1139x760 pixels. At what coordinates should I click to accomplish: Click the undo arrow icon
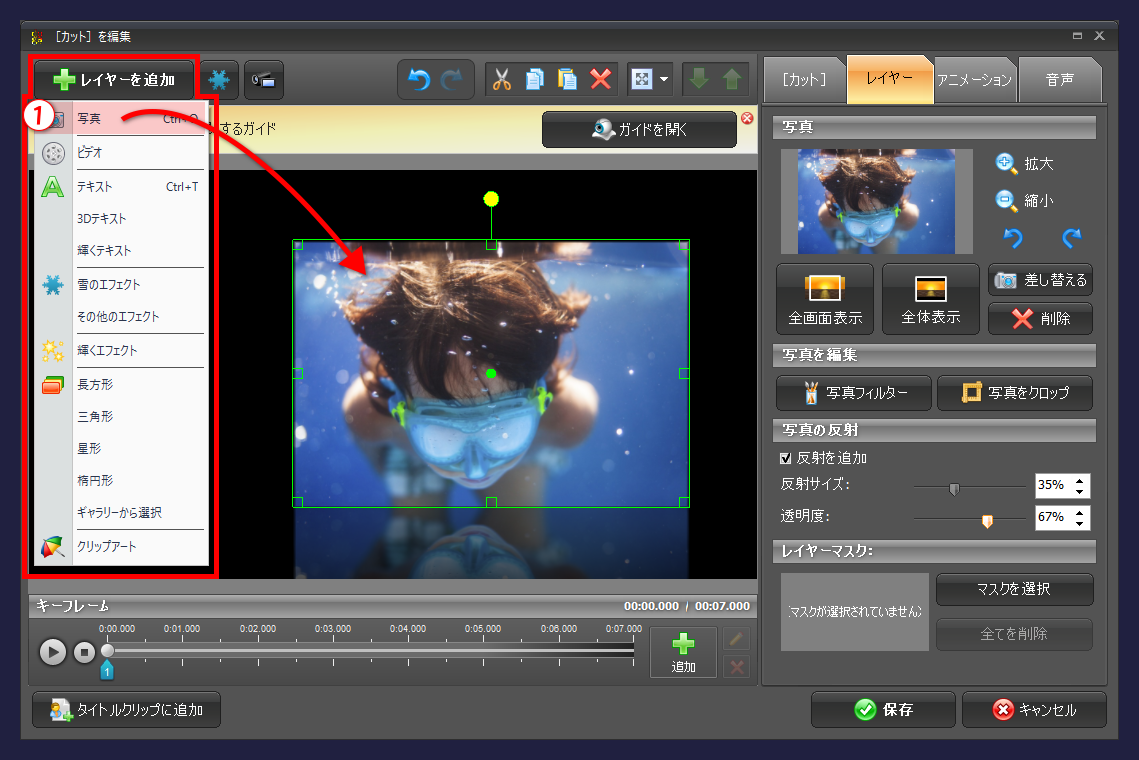419,80
